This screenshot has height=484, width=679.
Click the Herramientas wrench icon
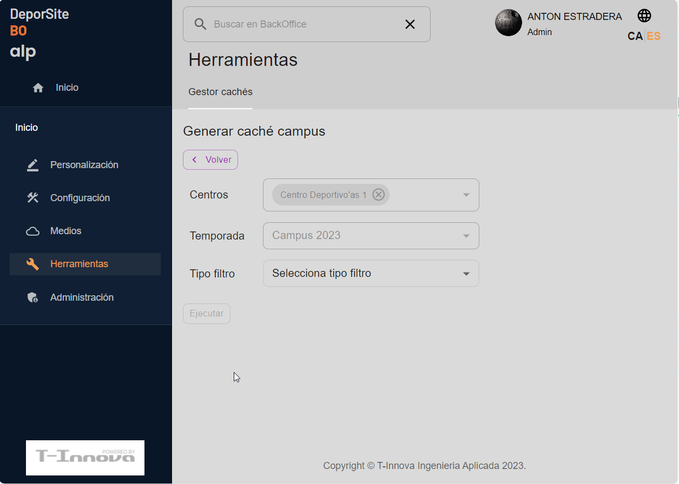[32, 264]
